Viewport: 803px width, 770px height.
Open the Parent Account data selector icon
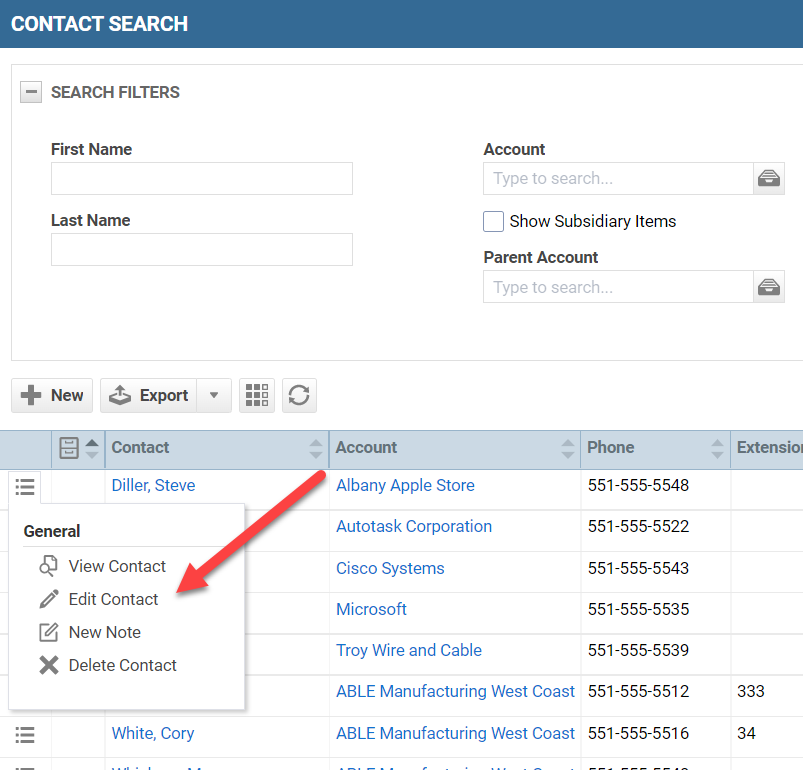point(769,287)
